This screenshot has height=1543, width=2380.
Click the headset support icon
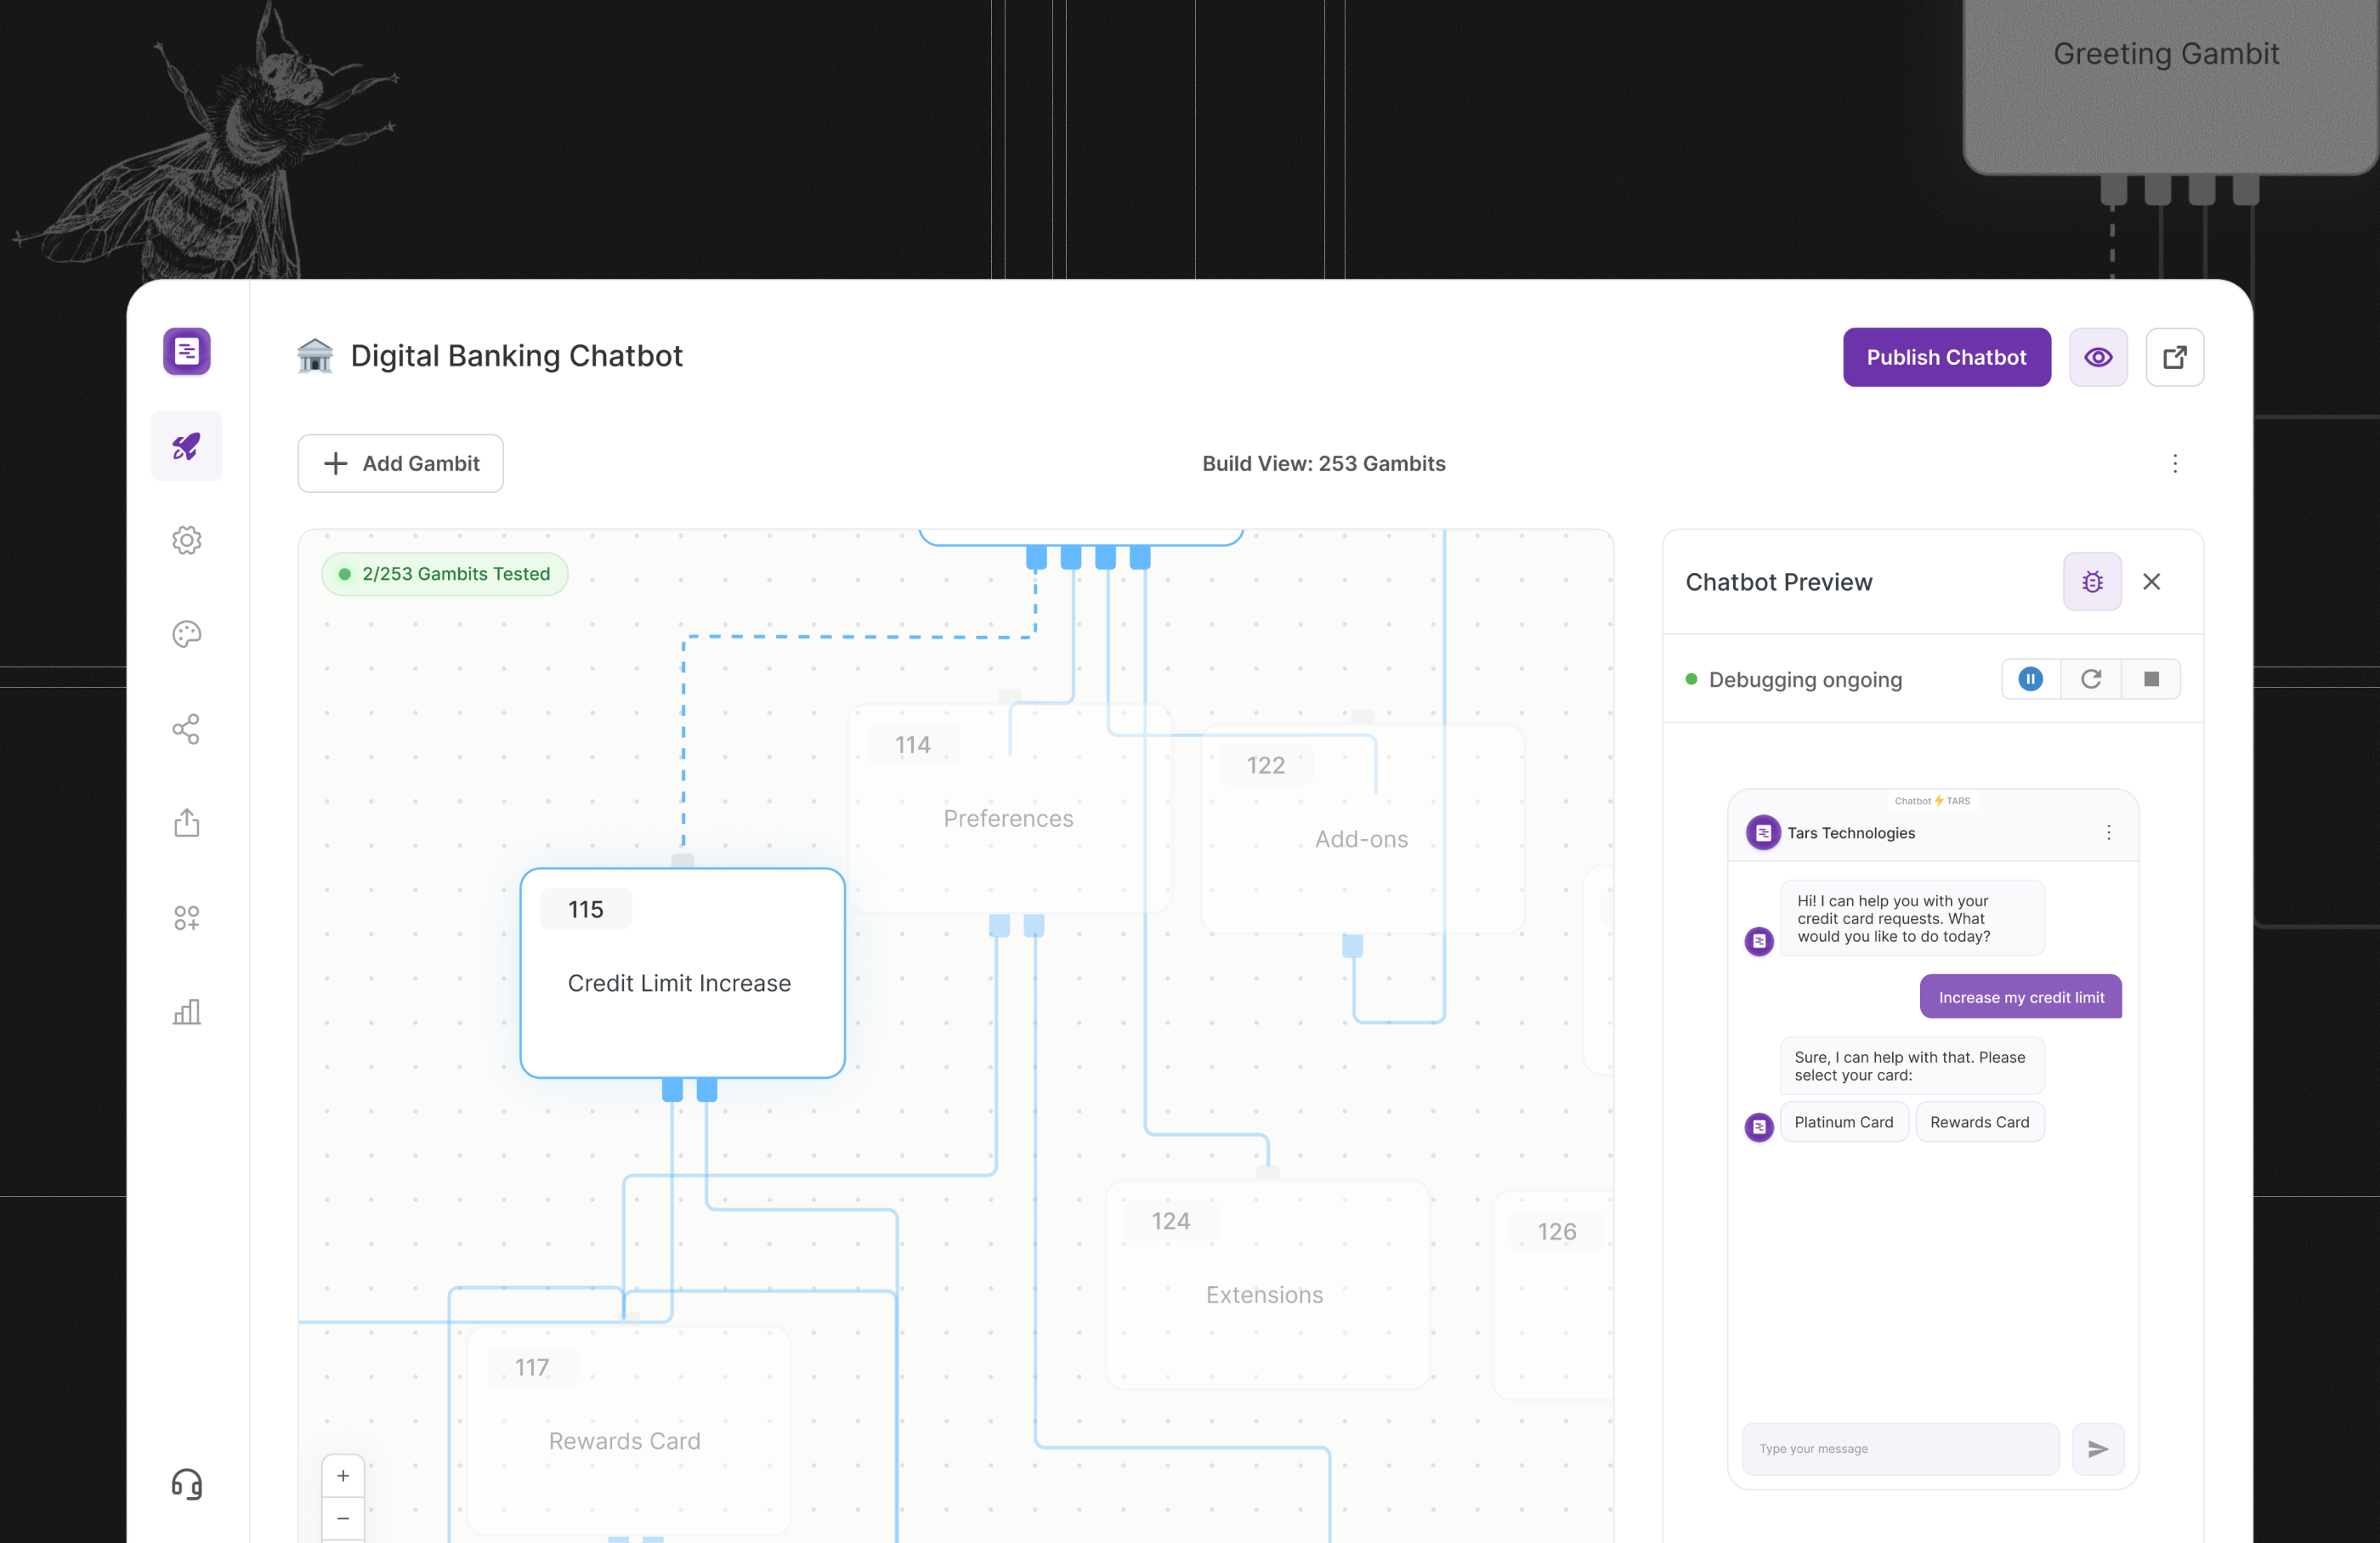[x=186, y=1484]
